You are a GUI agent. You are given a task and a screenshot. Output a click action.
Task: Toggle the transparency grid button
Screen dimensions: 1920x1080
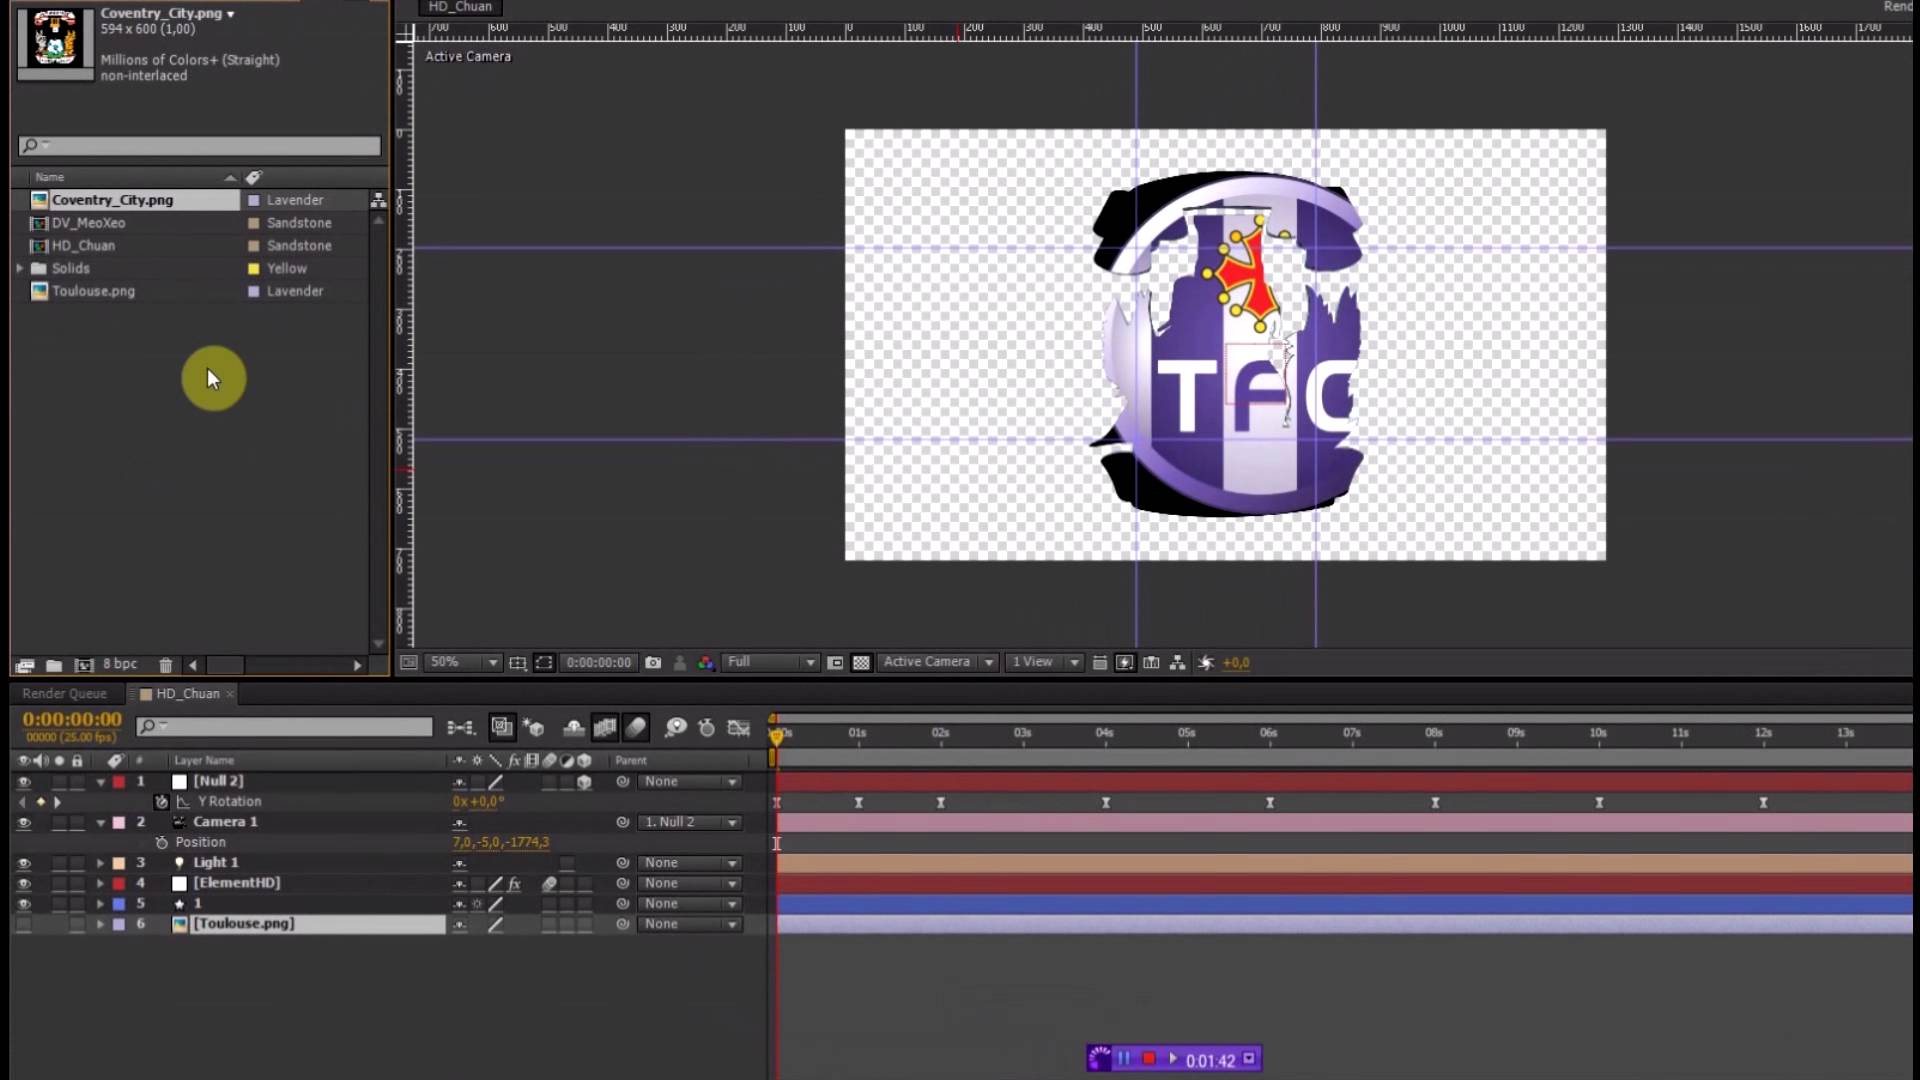coord(861,663)
